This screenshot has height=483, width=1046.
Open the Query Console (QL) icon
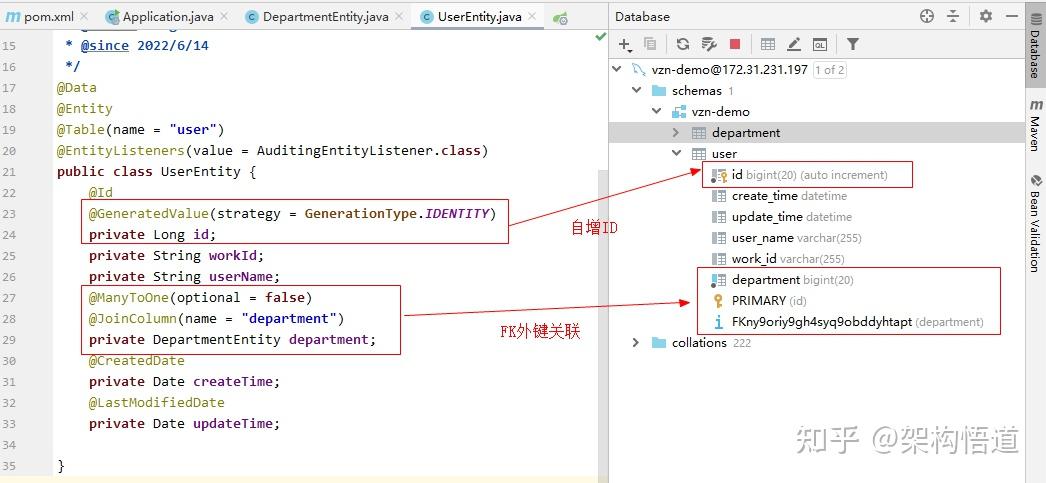pos(820,45)
